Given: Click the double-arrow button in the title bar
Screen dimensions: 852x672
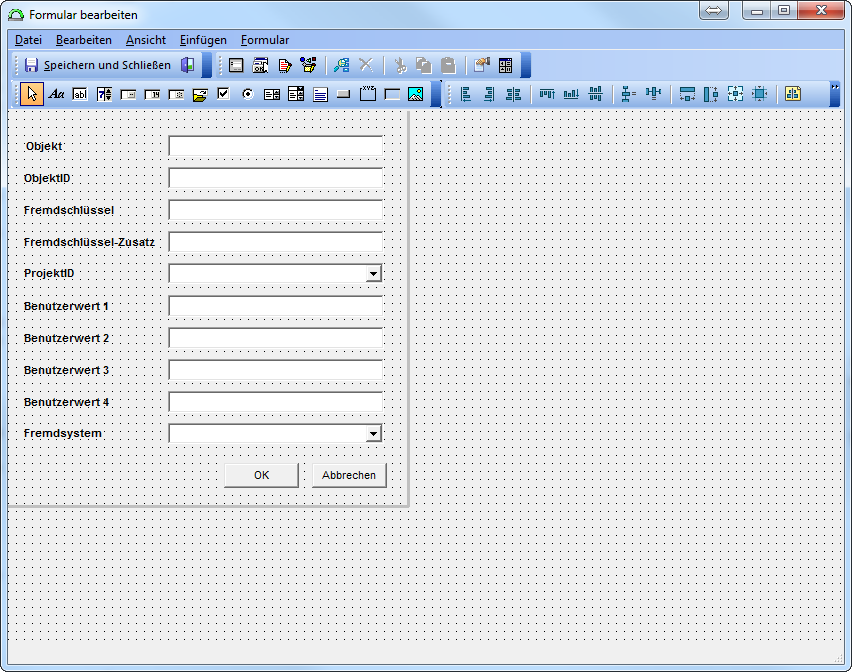Looking at the screenshot, I should coord(713,10).
